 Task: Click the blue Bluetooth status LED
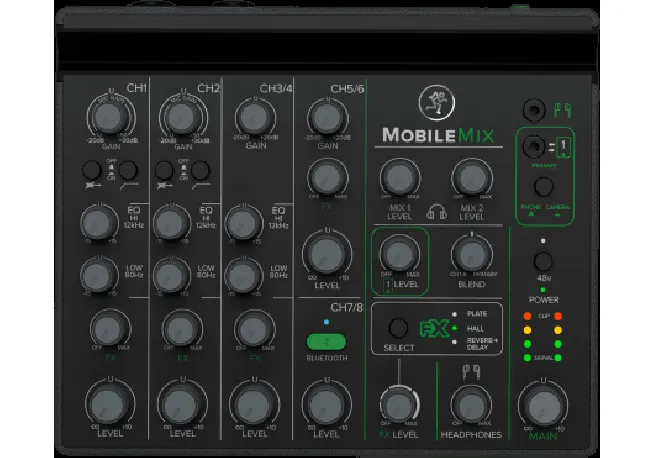326,322
